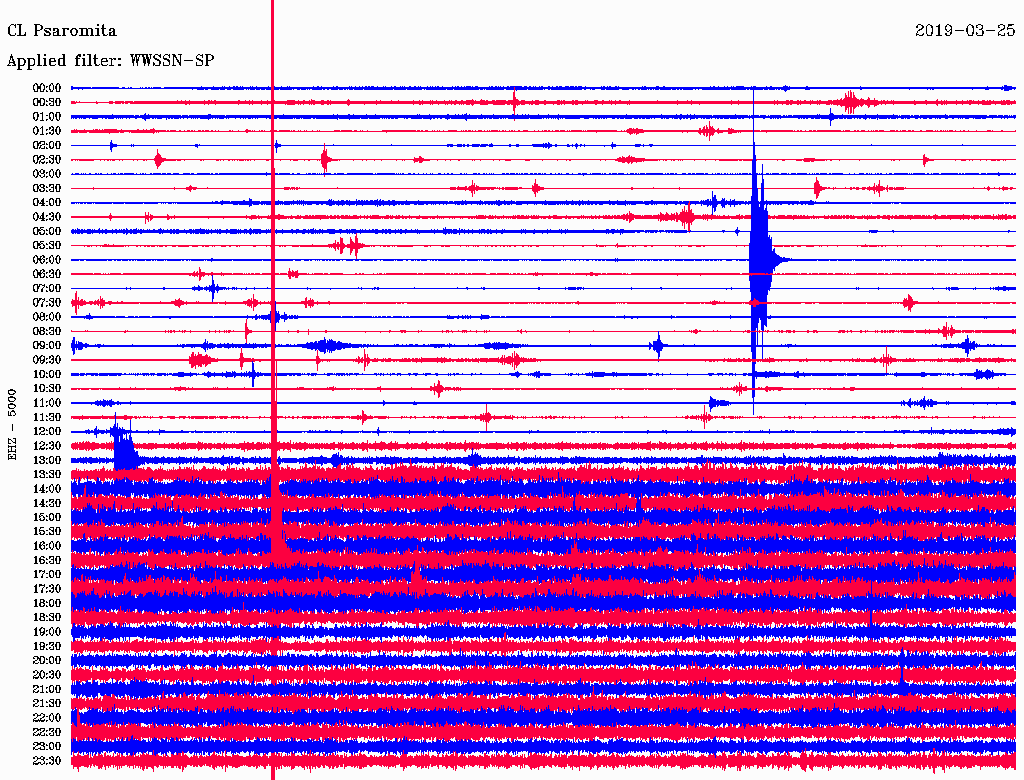Select the 07:00 time label
The image size is (1024, 780).
pyautogui.click(x=47, y=289)
